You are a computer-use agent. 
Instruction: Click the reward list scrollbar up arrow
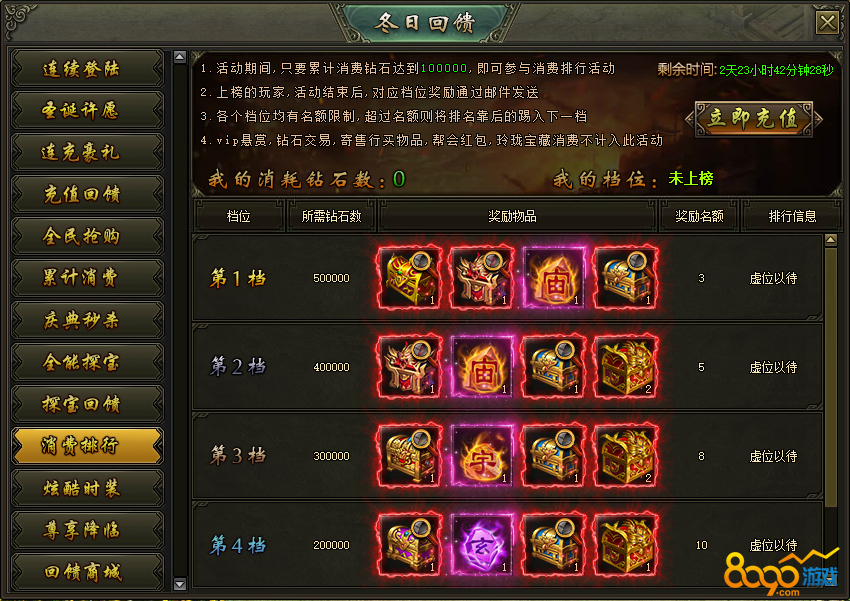(x=830, y=240)
